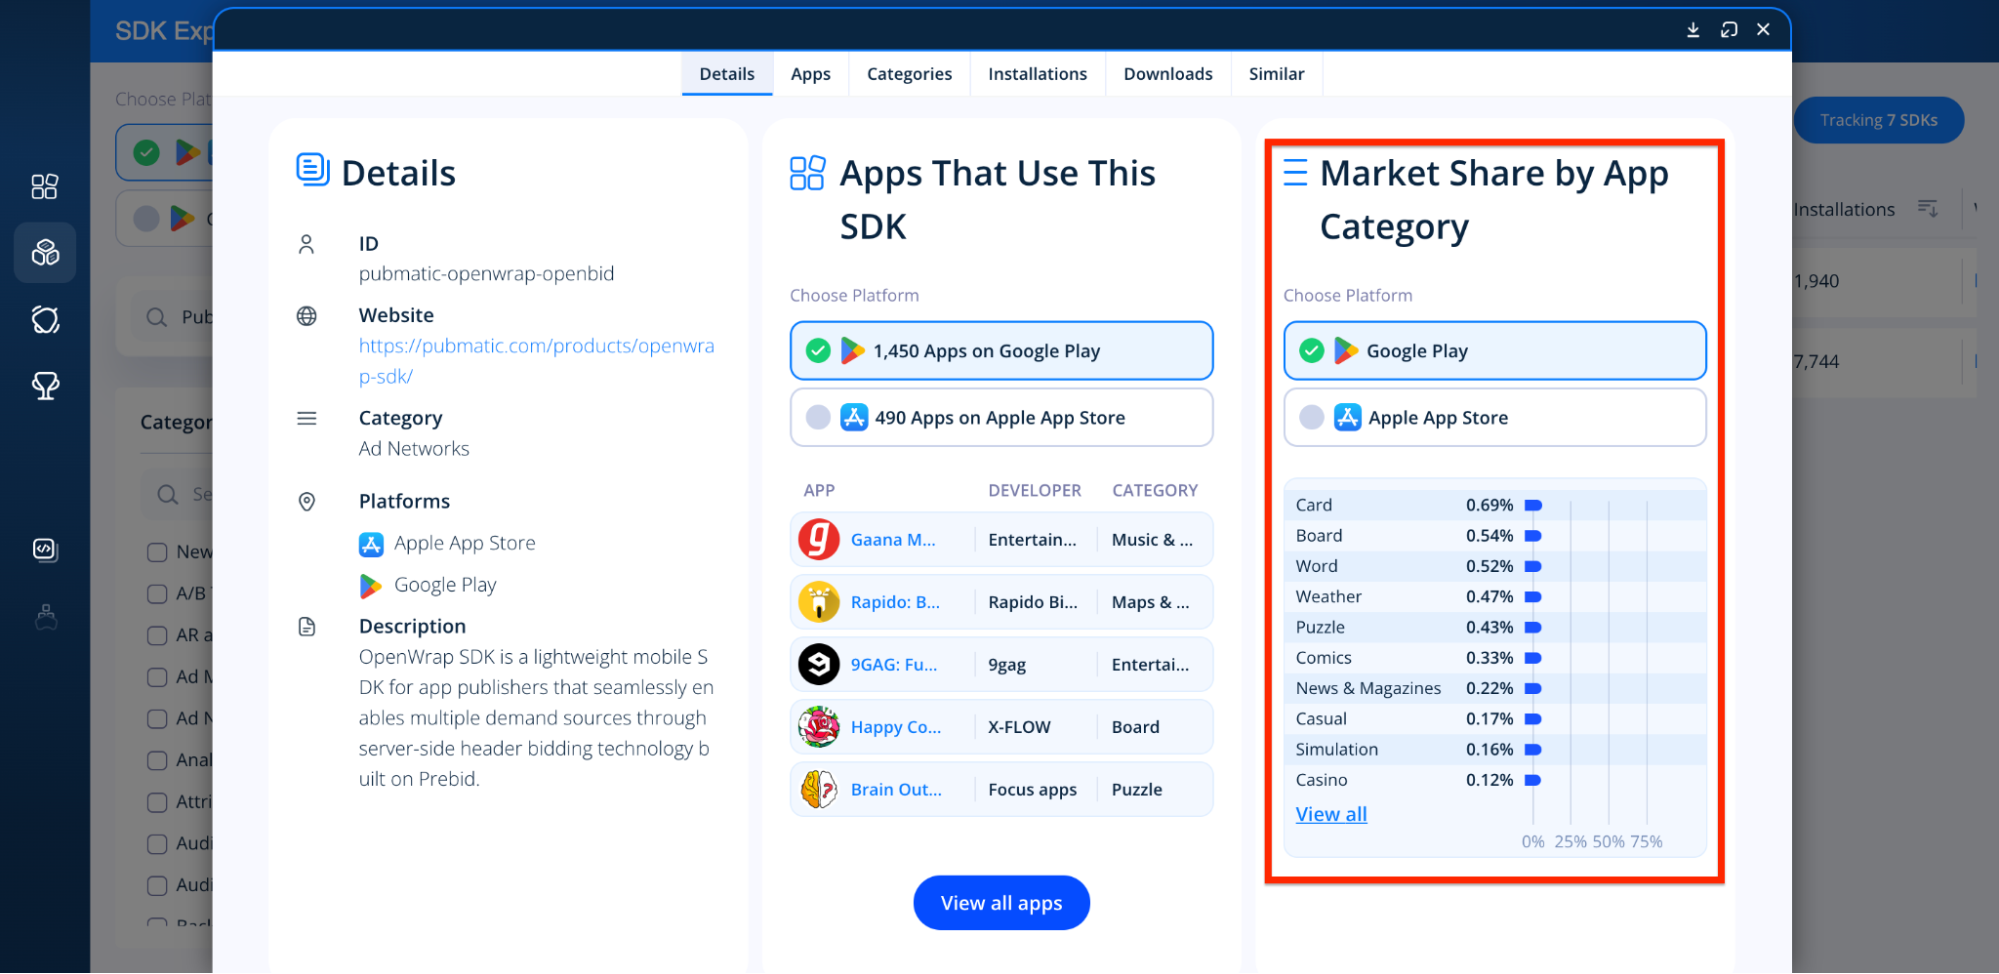
Task: Click the expand/restore icon in the dialog header
Action: pyautogui.click(x=1729, y=30)
